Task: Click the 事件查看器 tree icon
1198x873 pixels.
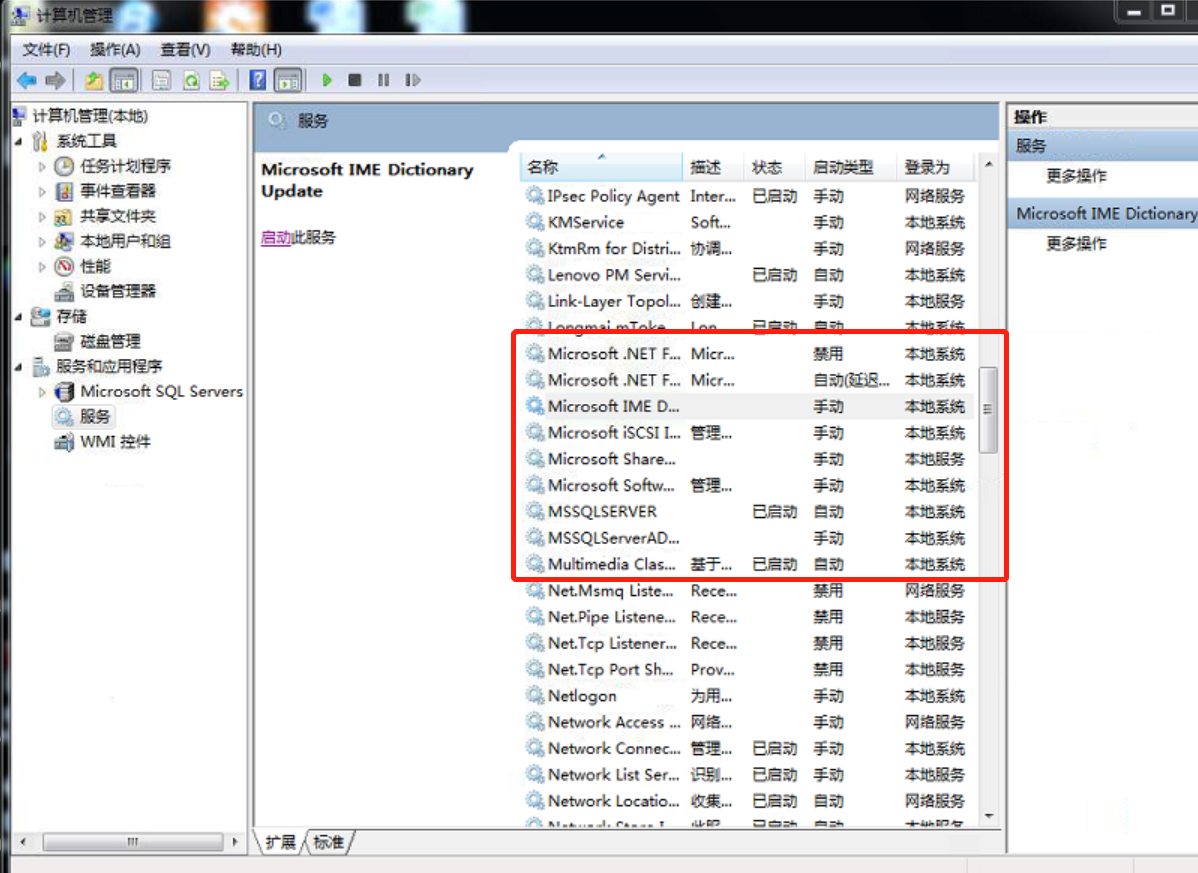Action: (x=64, y=191)
